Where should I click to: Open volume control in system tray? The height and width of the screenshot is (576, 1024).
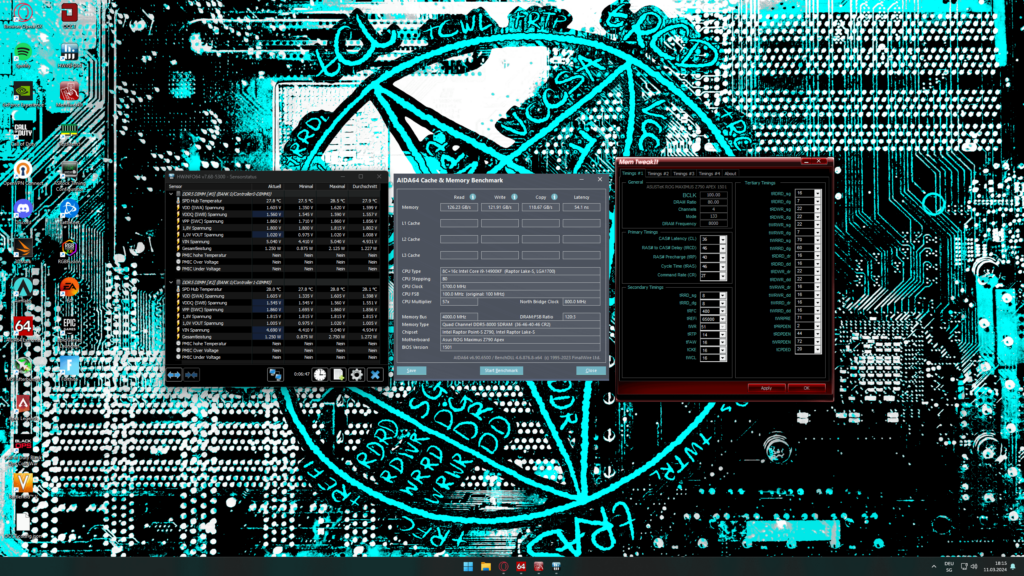974,566
